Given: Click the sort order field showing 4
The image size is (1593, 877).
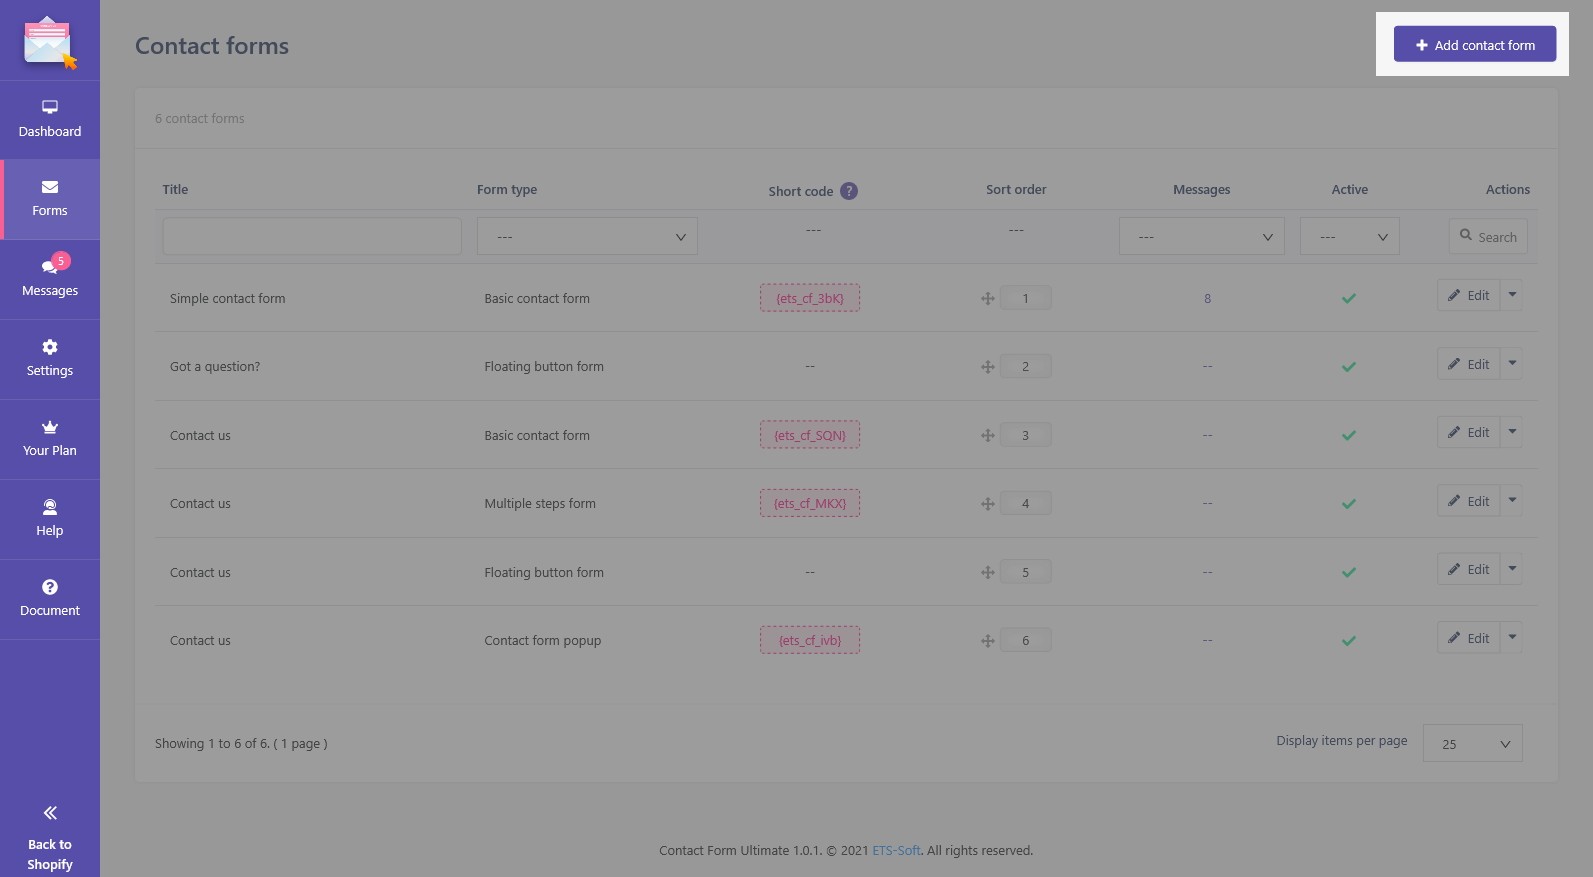Looking at the screenshot, I should (1025, 503).
